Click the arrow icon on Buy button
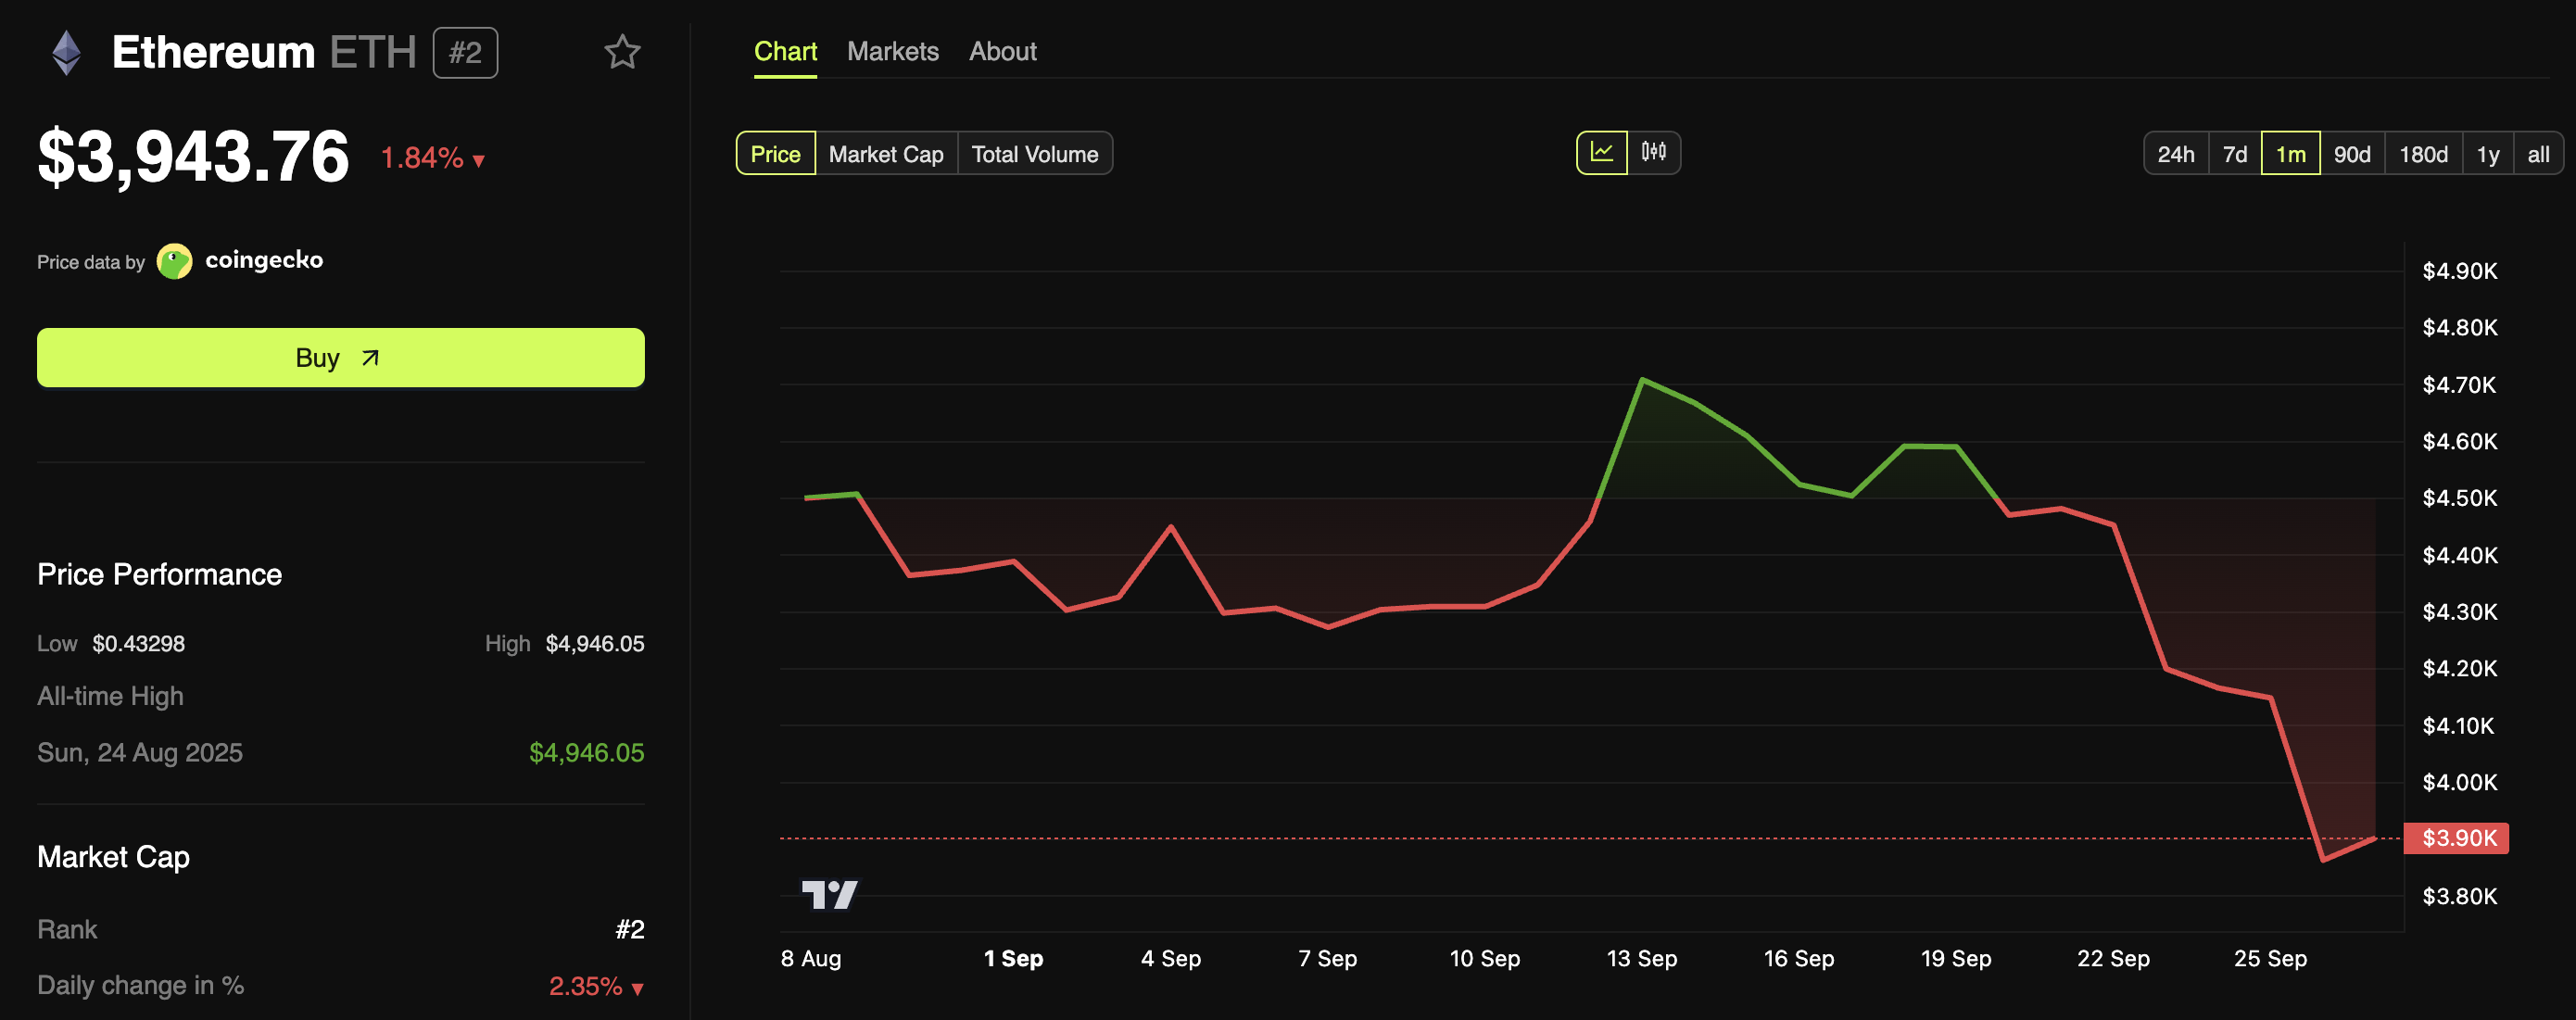Viewport: 2576px width, 1020px height. (370, 358)
